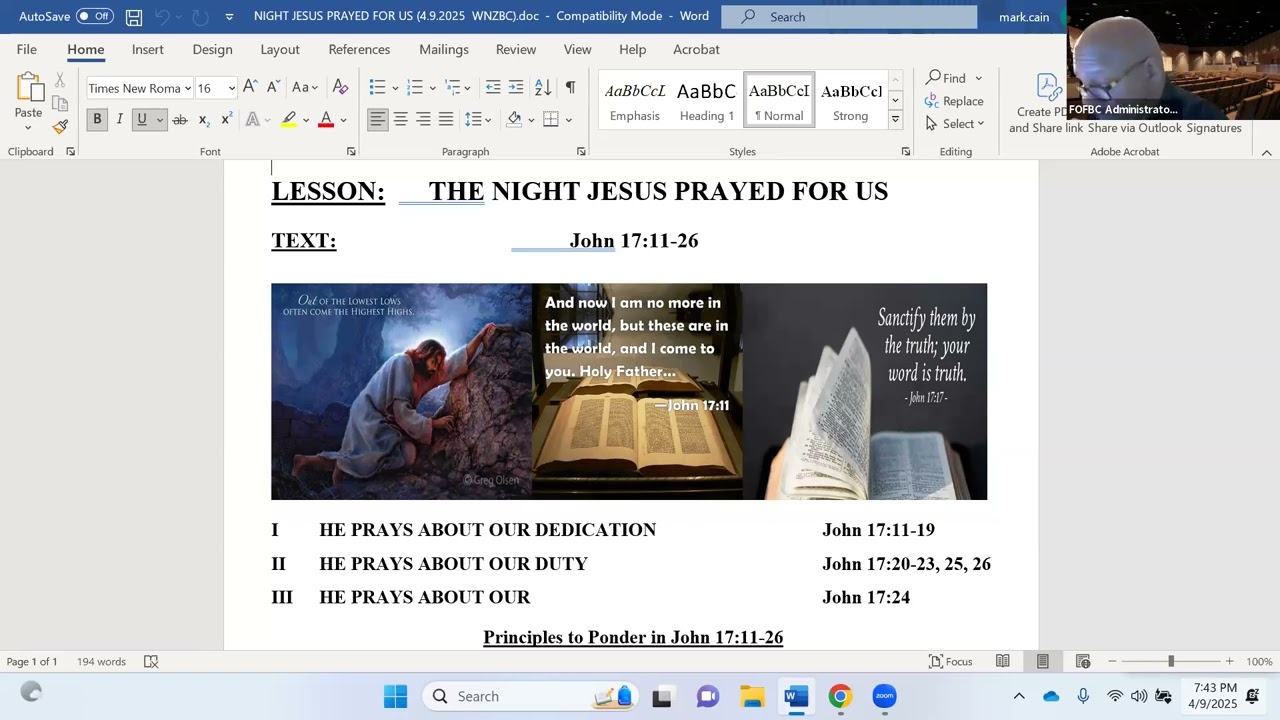This screenshot has width=1280, height=720.
Task: Open File Explorer from the taskbar
Action: 752,696
